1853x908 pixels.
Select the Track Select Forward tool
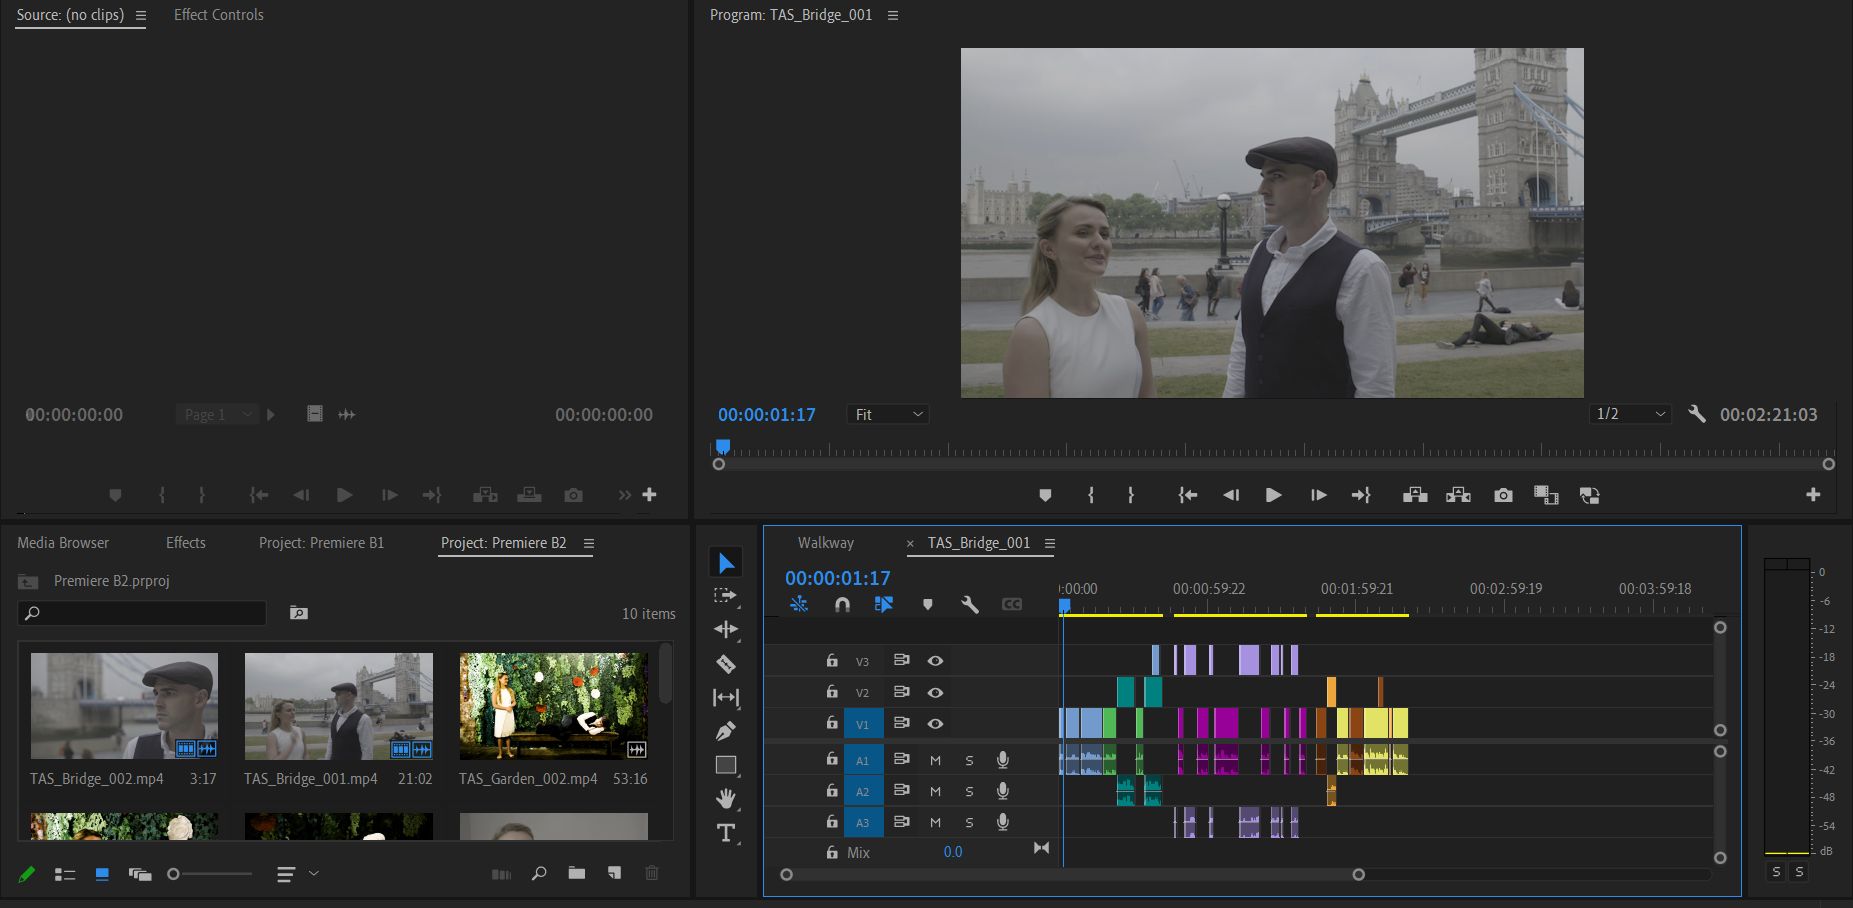(726, 596)
